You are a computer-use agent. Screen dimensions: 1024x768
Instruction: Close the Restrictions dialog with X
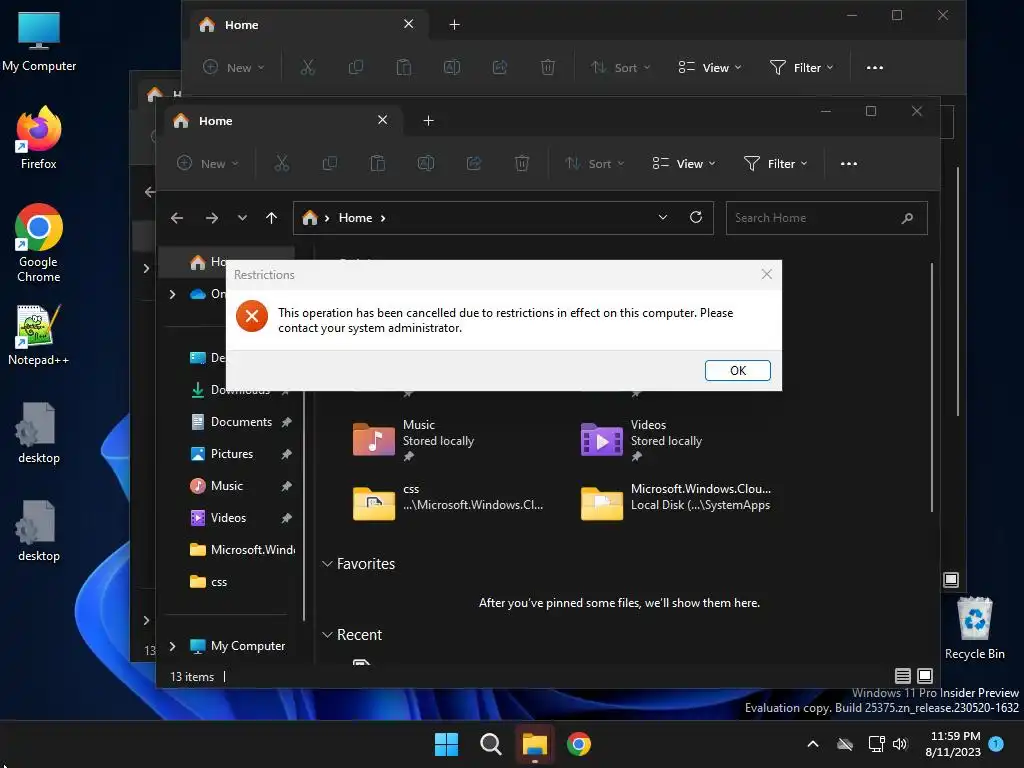(767, 274)
